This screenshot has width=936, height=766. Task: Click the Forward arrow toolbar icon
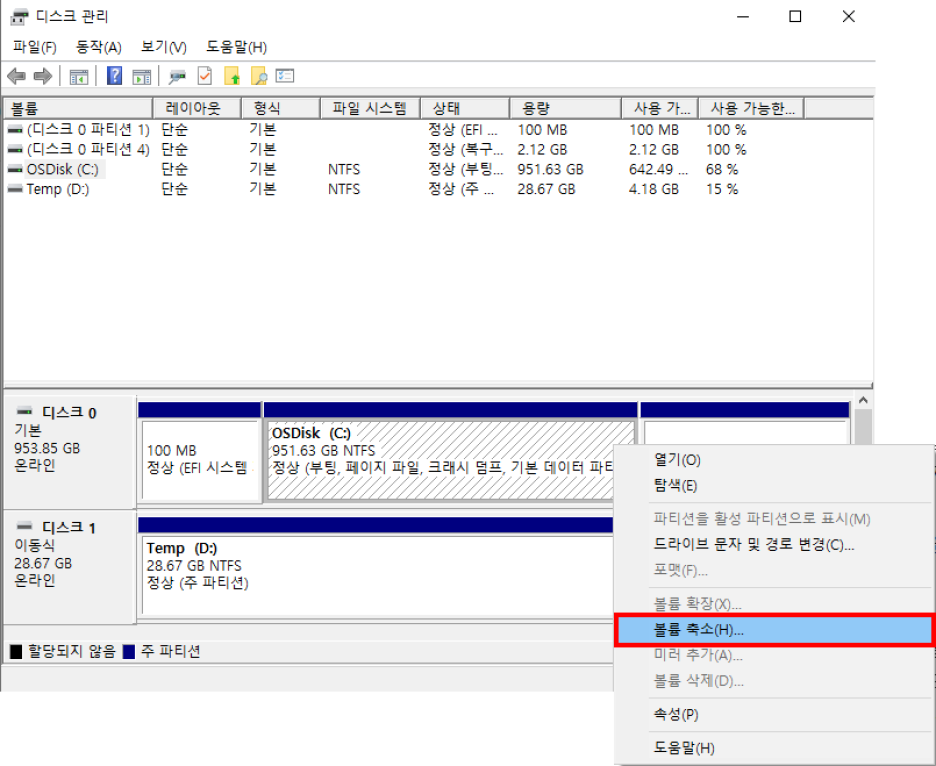coord(42,76)
